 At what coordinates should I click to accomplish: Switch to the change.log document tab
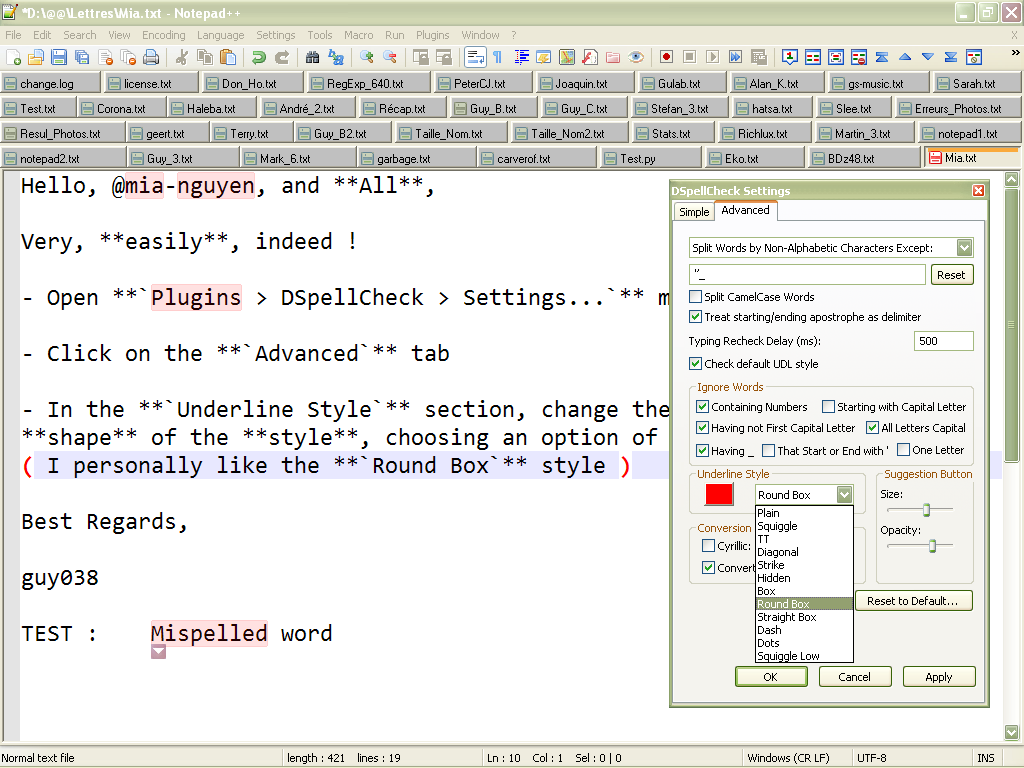click(x=51, y=84)
